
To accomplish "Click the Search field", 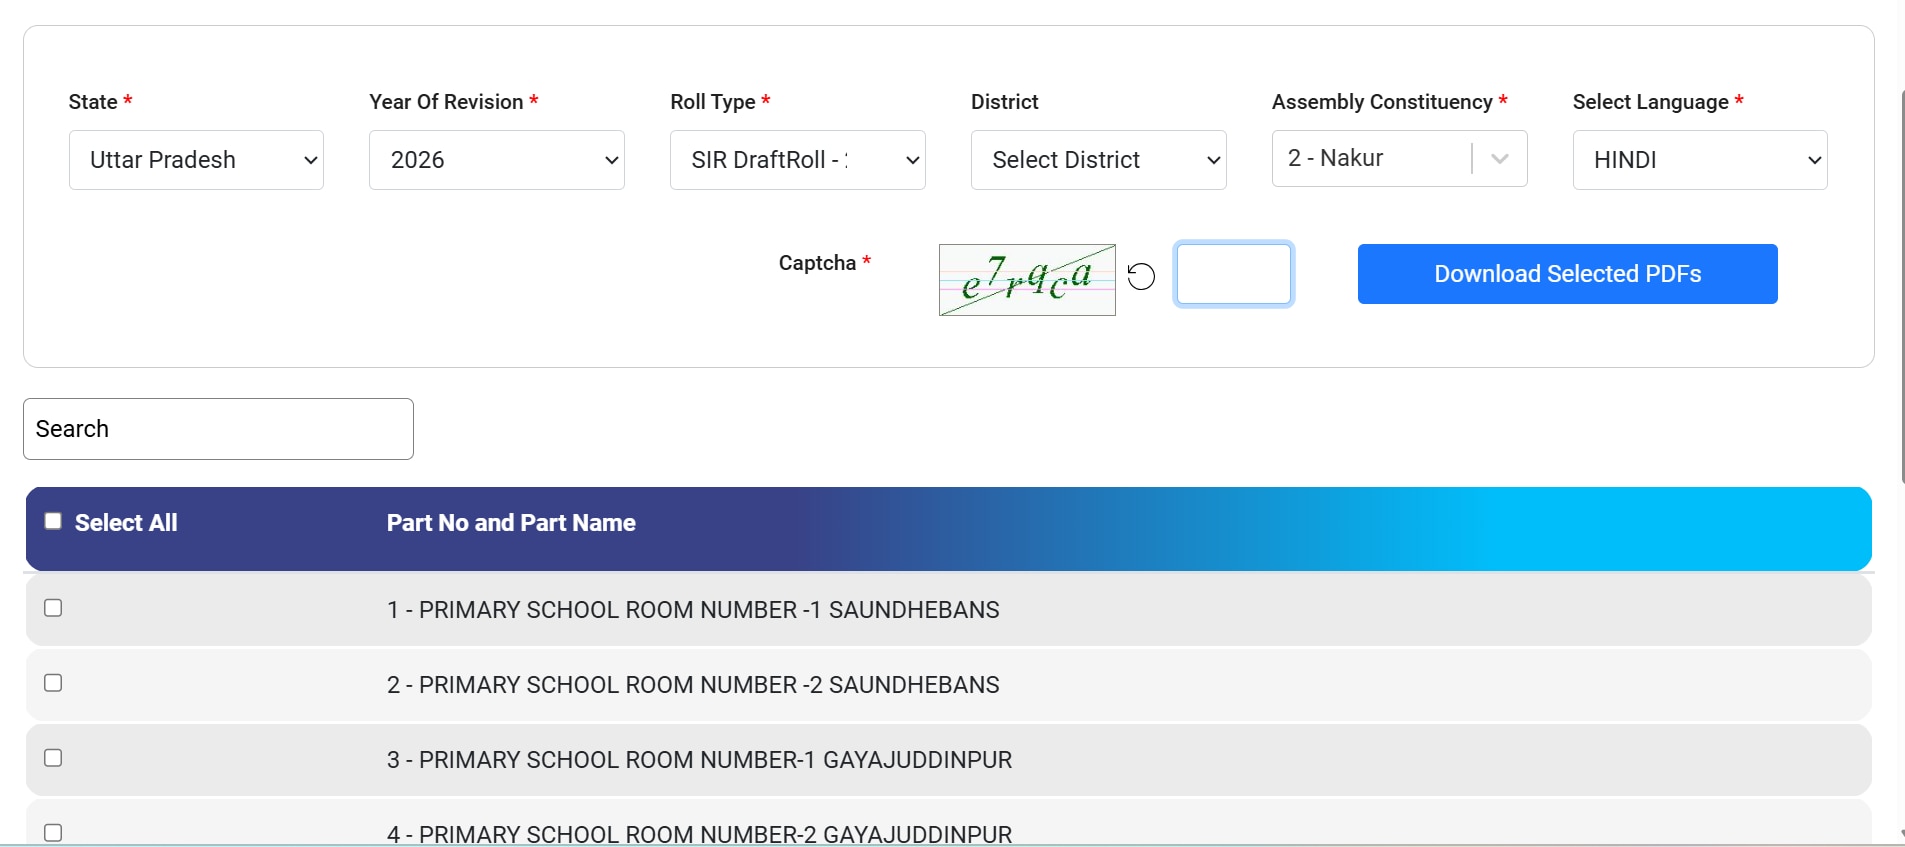I will point(218,429).
